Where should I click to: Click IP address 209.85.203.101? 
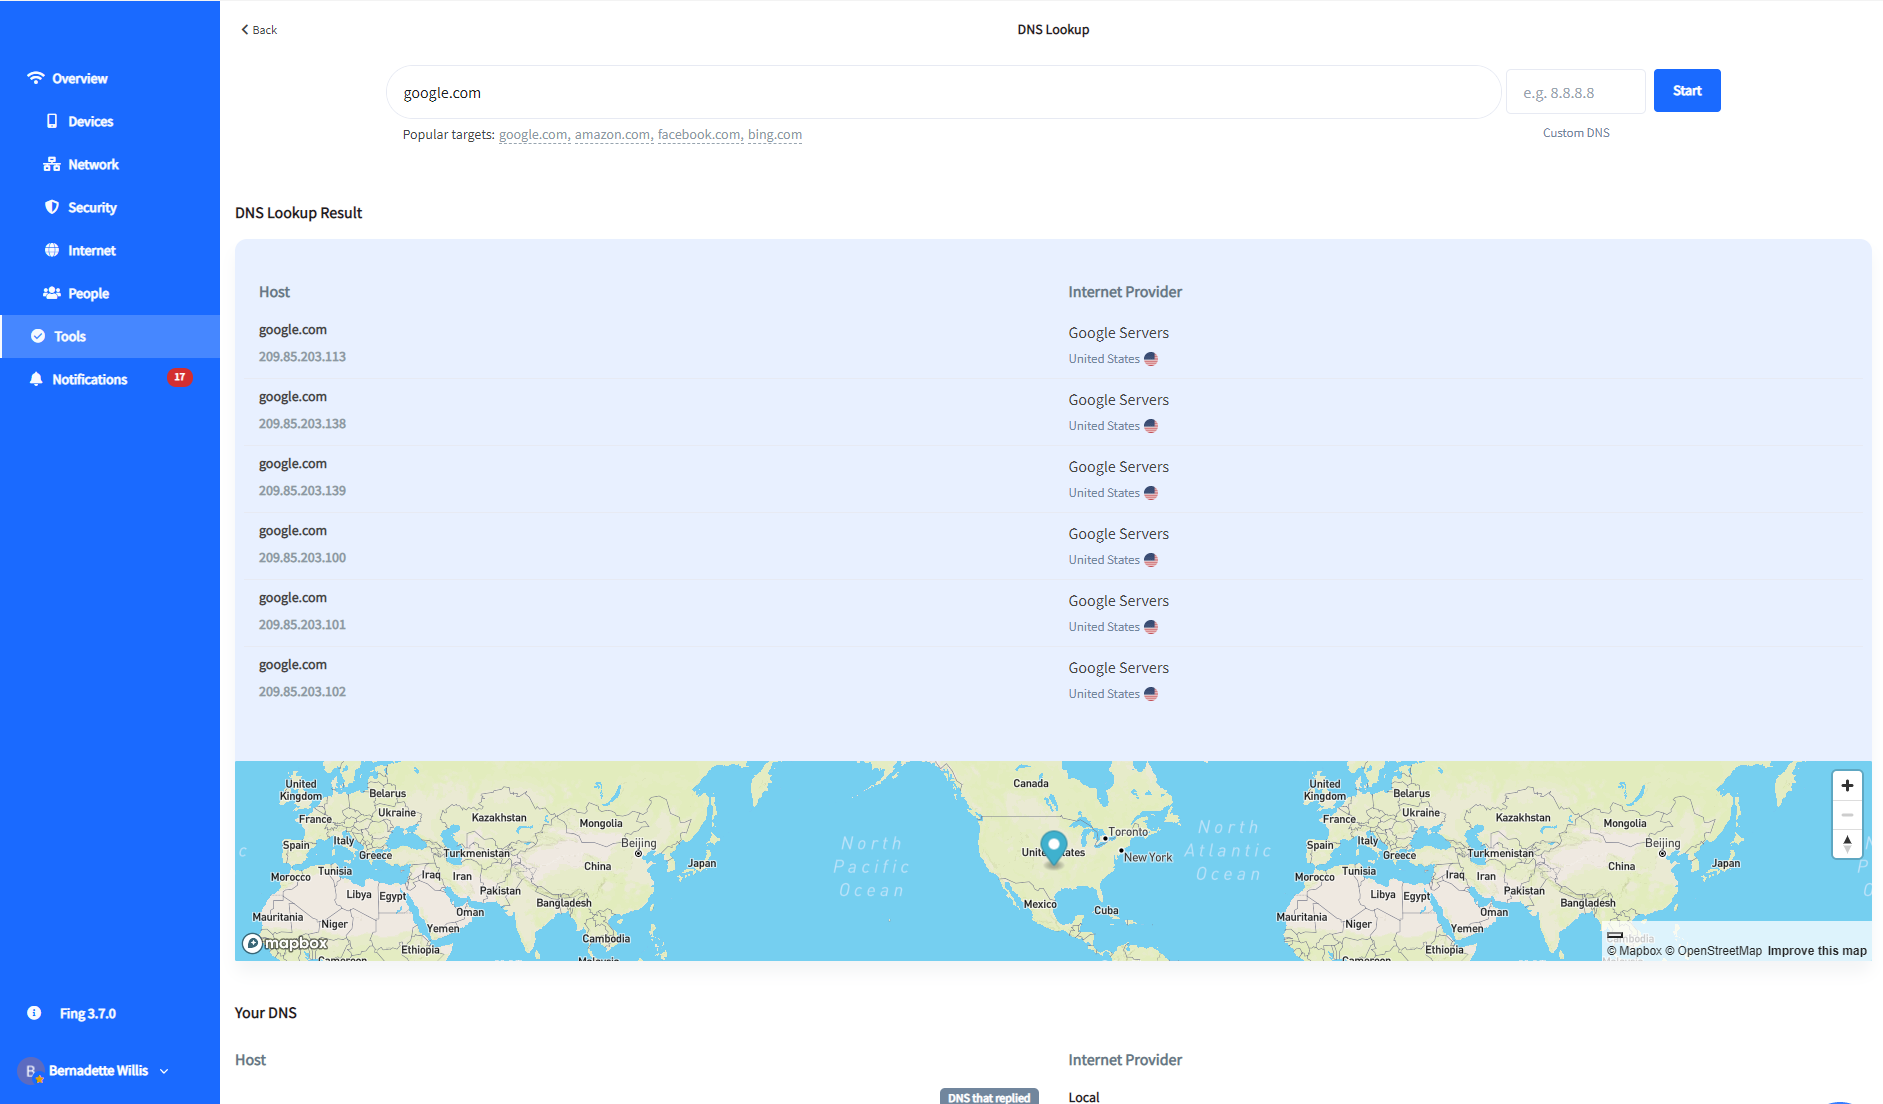click(x=302, y=625)
